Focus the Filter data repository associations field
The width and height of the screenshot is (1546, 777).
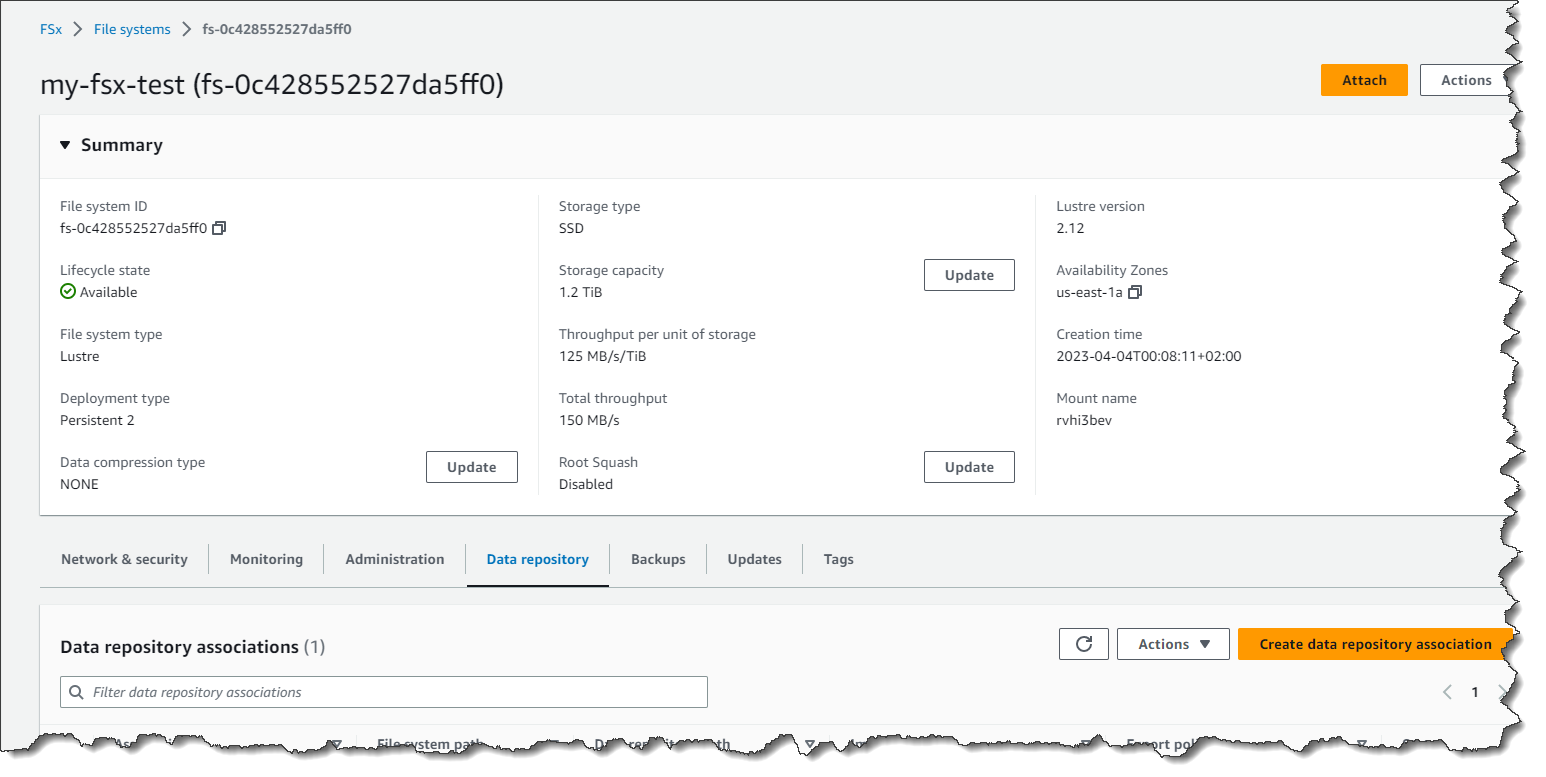point(384,692)
